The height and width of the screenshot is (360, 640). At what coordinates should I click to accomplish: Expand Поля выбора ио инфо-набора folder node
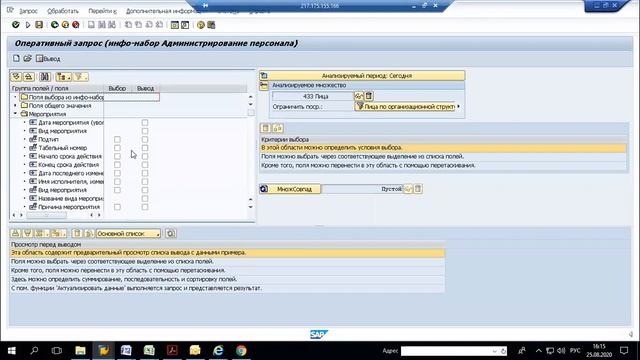pos(16,97)
